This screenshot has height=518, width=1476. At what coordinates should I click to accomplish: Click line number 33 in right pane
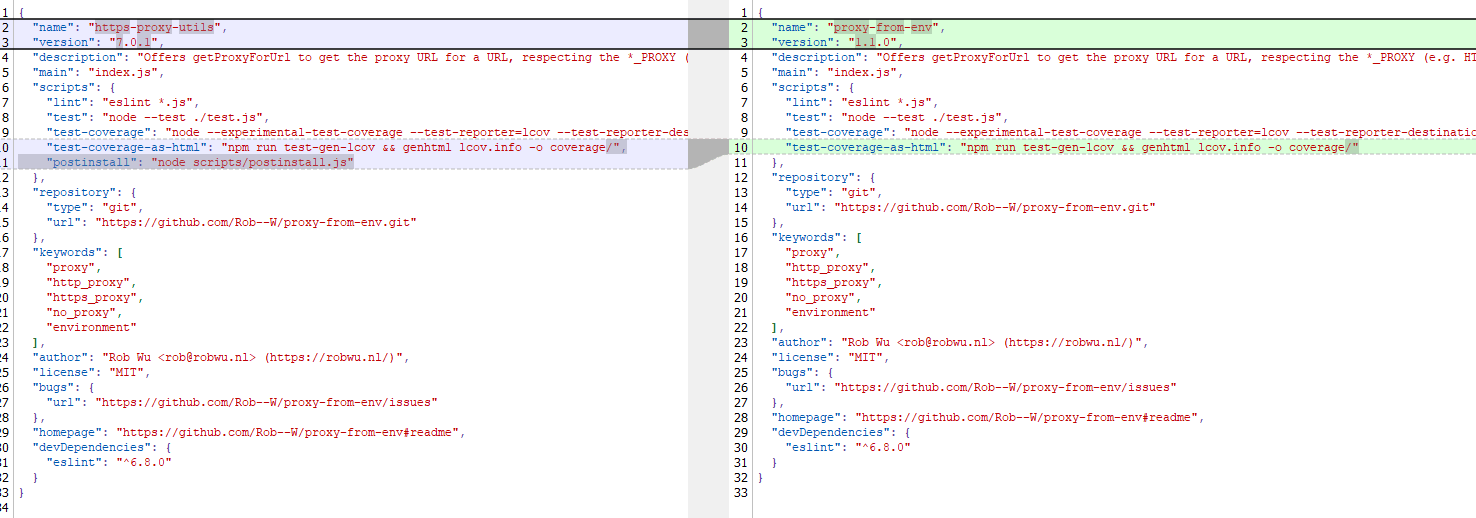740,492
